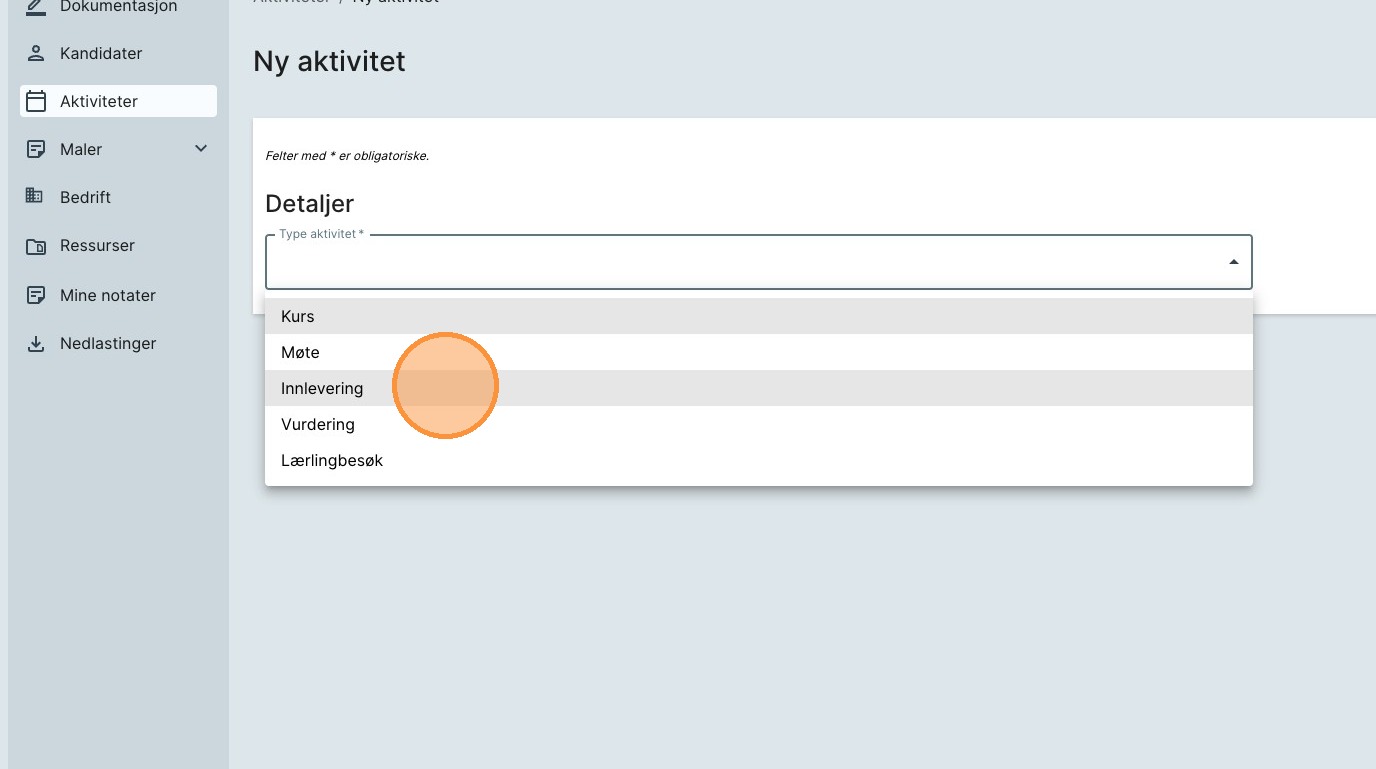This screenshot has width=1376, height=769.
Task: Click the Nedlastinger download icon
Action: (36, 344)
